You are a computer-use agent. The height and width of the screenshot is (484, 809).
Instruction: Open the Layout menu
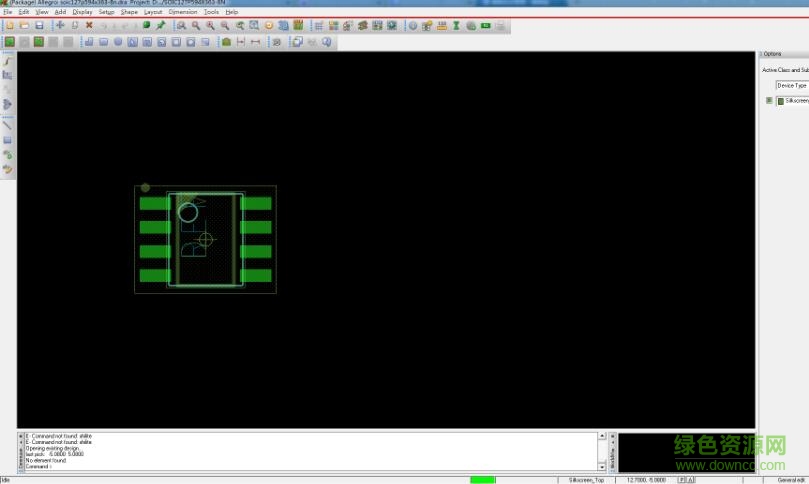(x=153, y=12)
